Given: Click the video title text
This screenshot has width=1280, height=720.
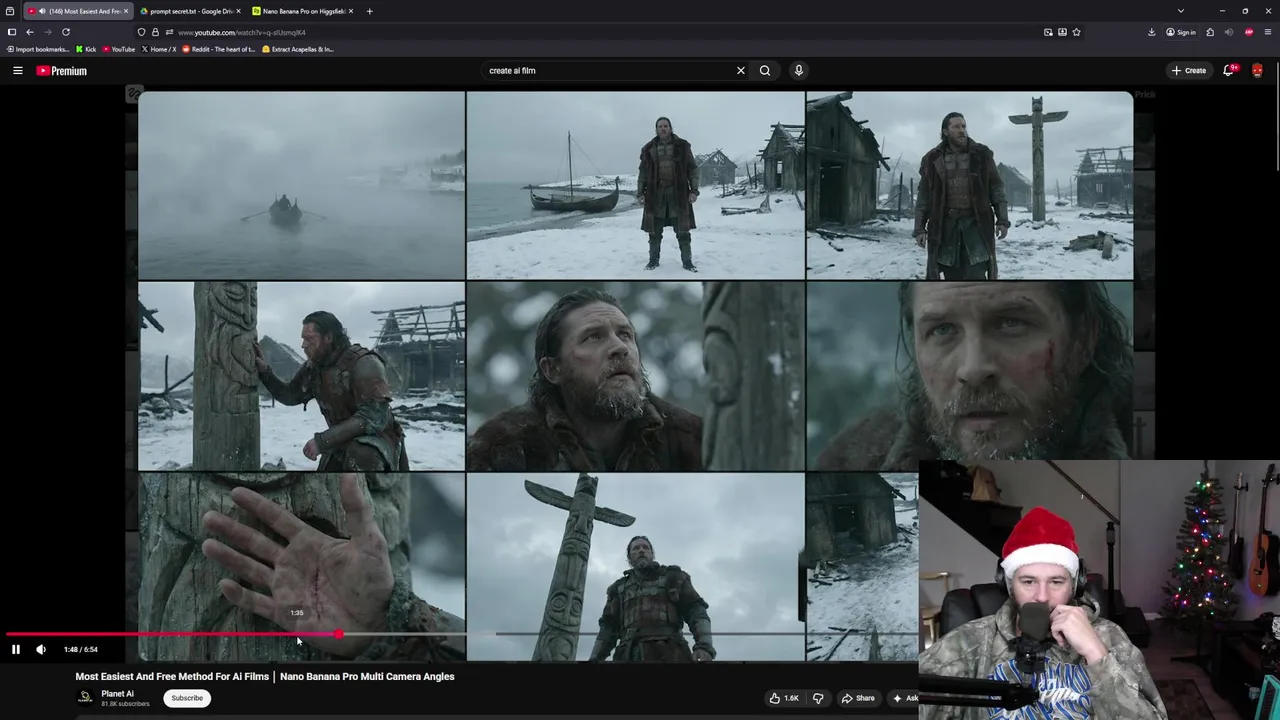Looking at the screenshot, I should point(265,677).
